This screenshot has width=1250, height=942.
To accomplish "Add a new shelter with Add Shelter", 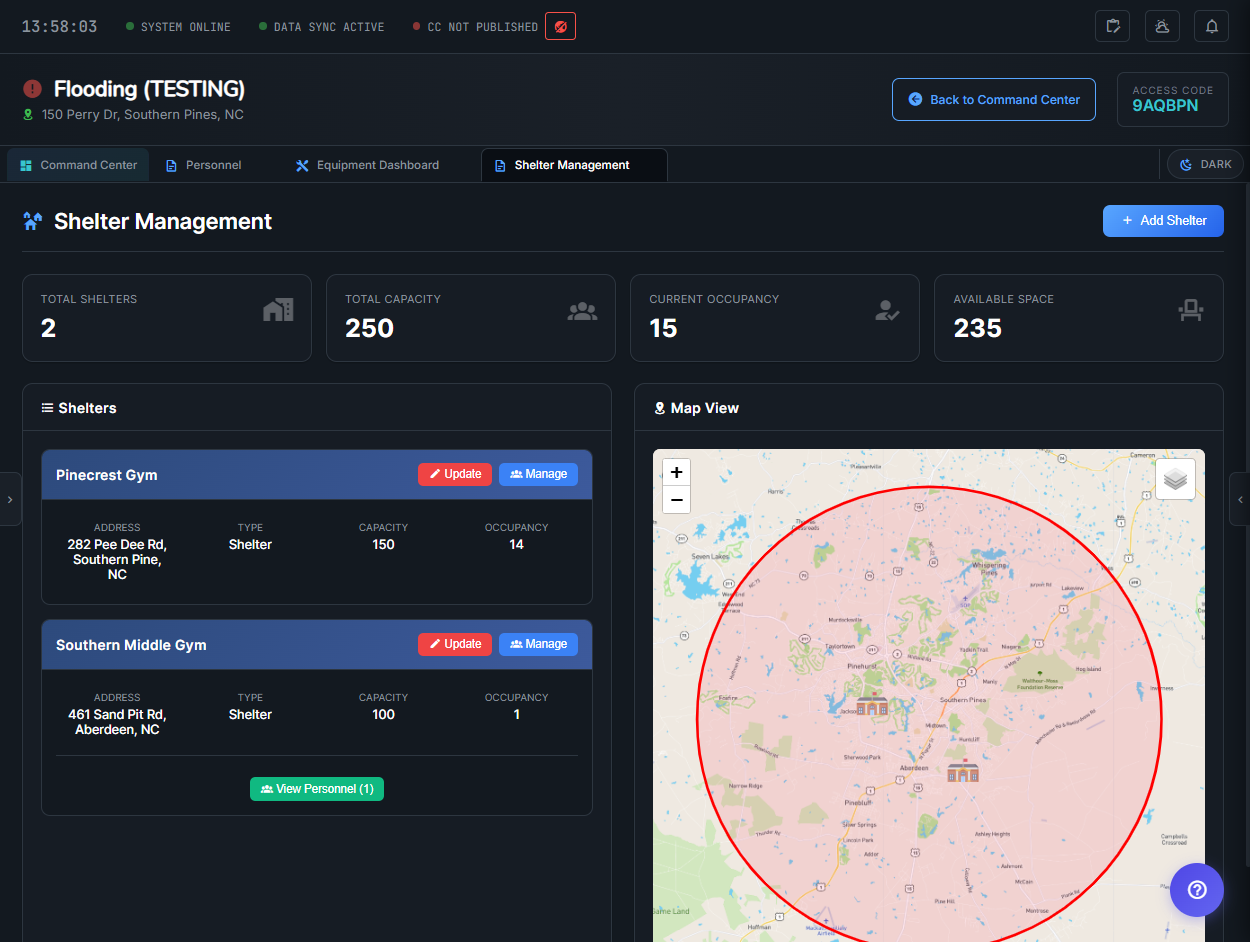I will (x=1163, y=220).
